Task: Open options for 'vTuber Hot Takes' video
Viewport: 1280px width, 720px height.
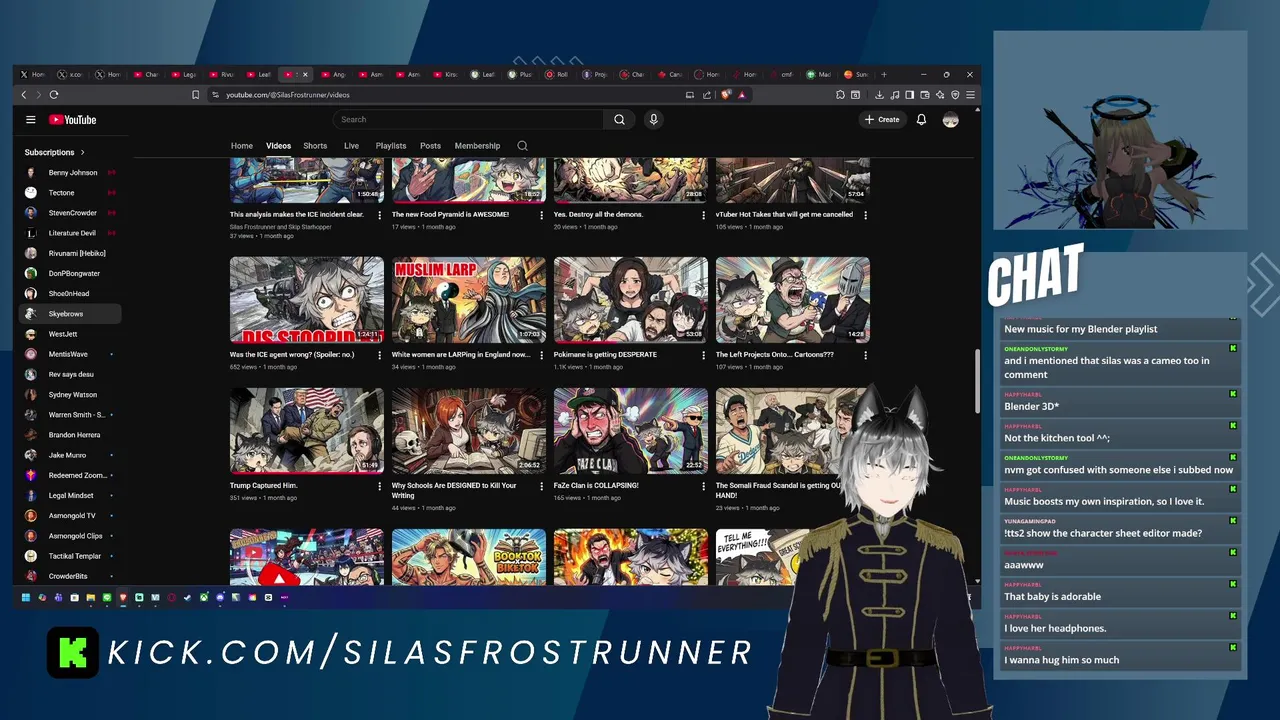Action: [x=865, y=215]
